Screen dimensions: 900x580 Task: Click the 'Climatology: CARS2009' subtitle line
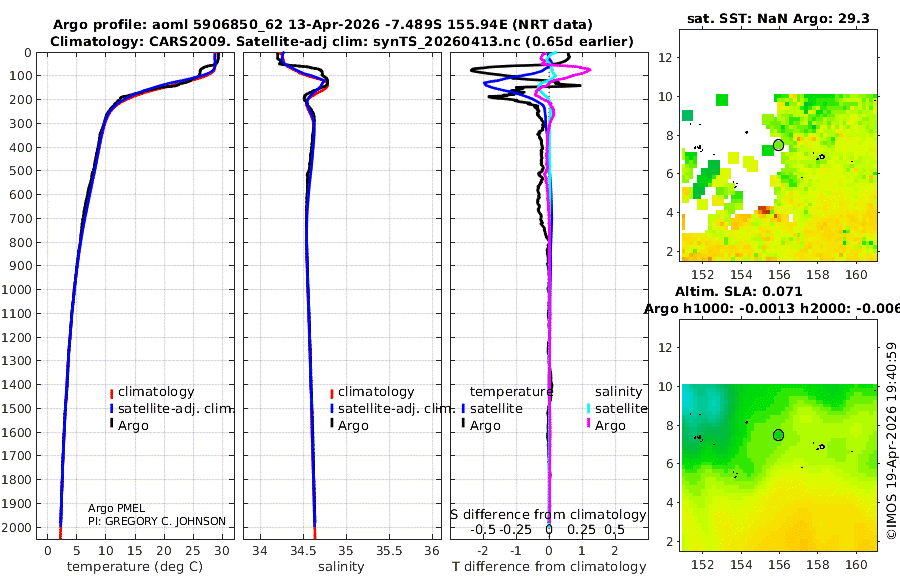pyautogui.click(x=342, y=41)
